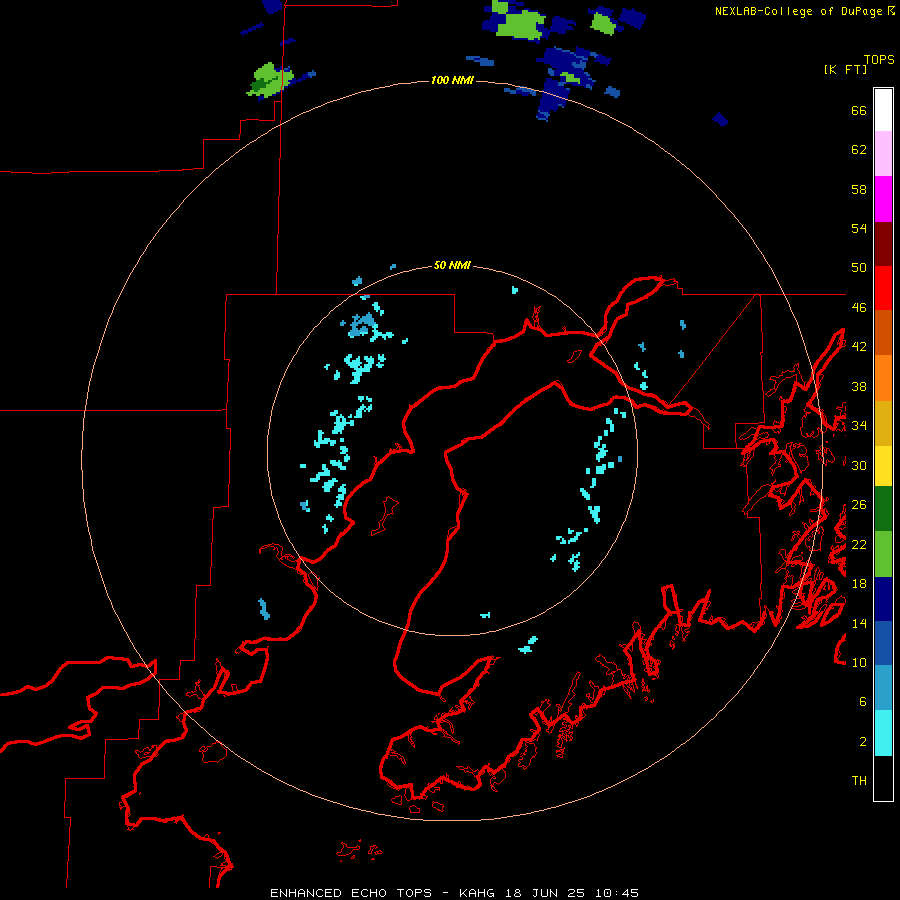The height and width of the screenshot is (900, 900).
Task: Click the yellow 34 kft legend swatch
Action: pos(883,466)
